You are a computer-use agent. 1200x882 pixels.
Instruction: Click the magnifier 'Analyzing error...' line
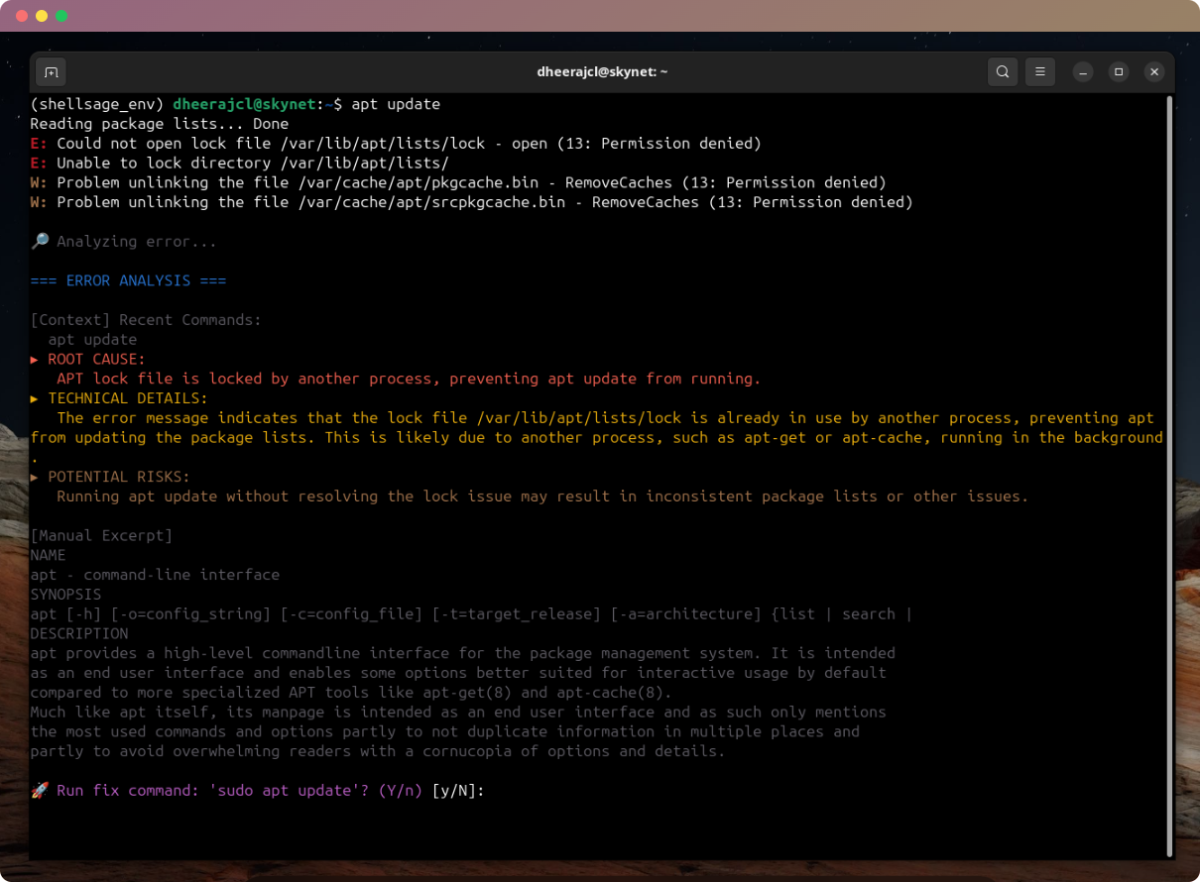point(124,241)
